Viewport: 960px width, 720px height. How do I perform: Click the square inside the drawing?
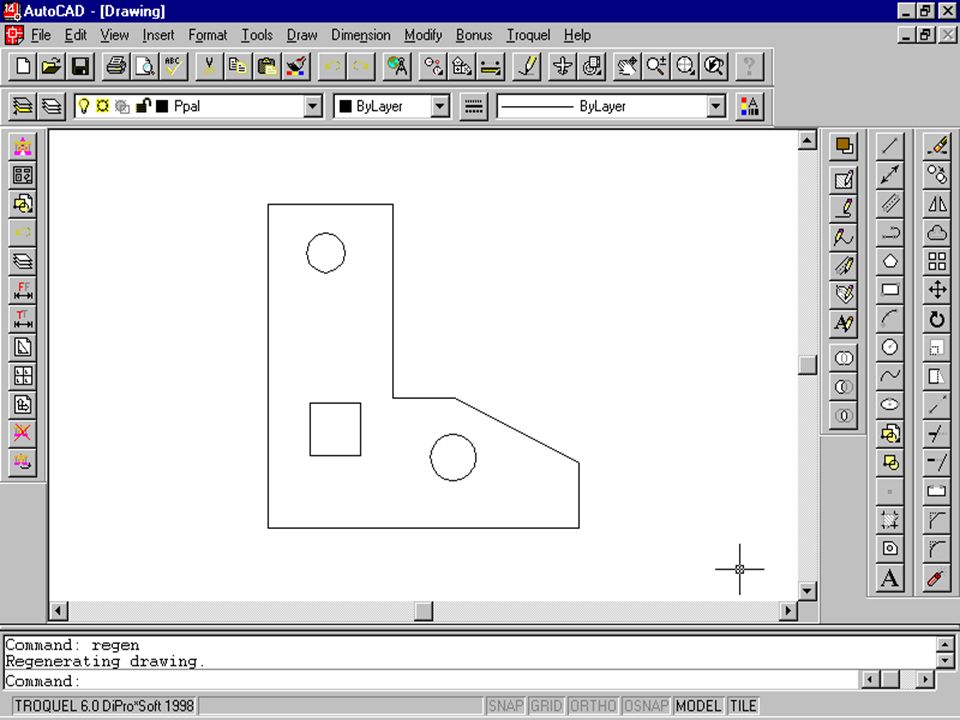(335, 429)
